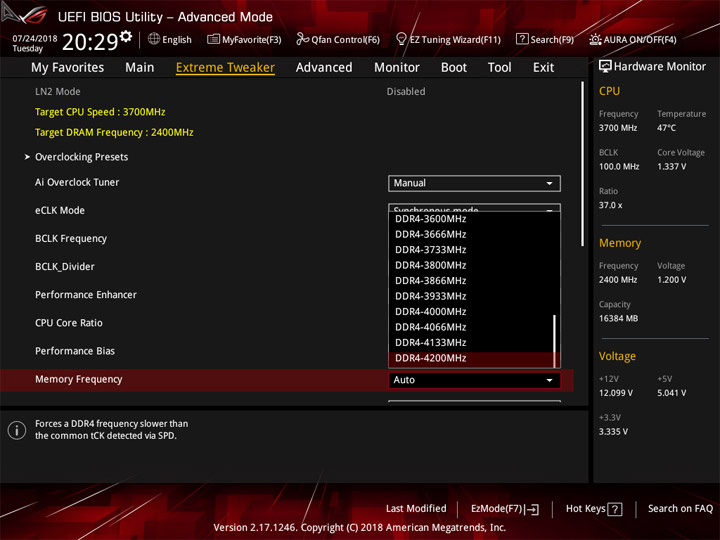720x540 pixels.
Task: Choose highlighted DDR4-4200MHz option
Action: (472, 359)
